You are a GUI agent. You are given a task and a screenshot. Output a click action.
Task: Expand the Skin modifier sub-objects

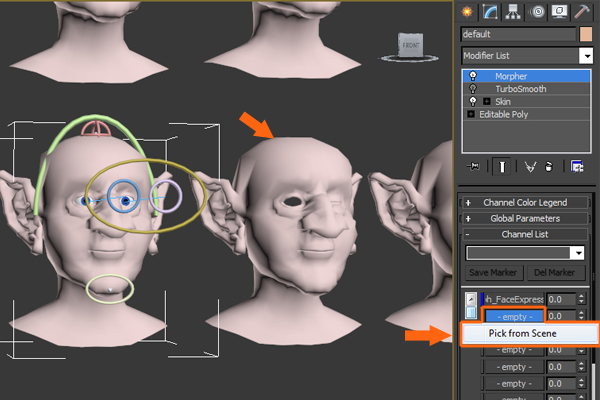pos(487,101)
